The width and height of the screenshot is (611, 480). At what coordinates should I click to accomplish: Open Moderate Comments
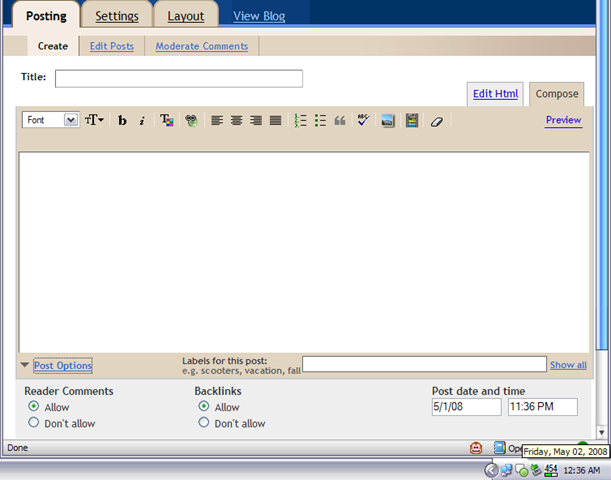click(x=202, y=46)
